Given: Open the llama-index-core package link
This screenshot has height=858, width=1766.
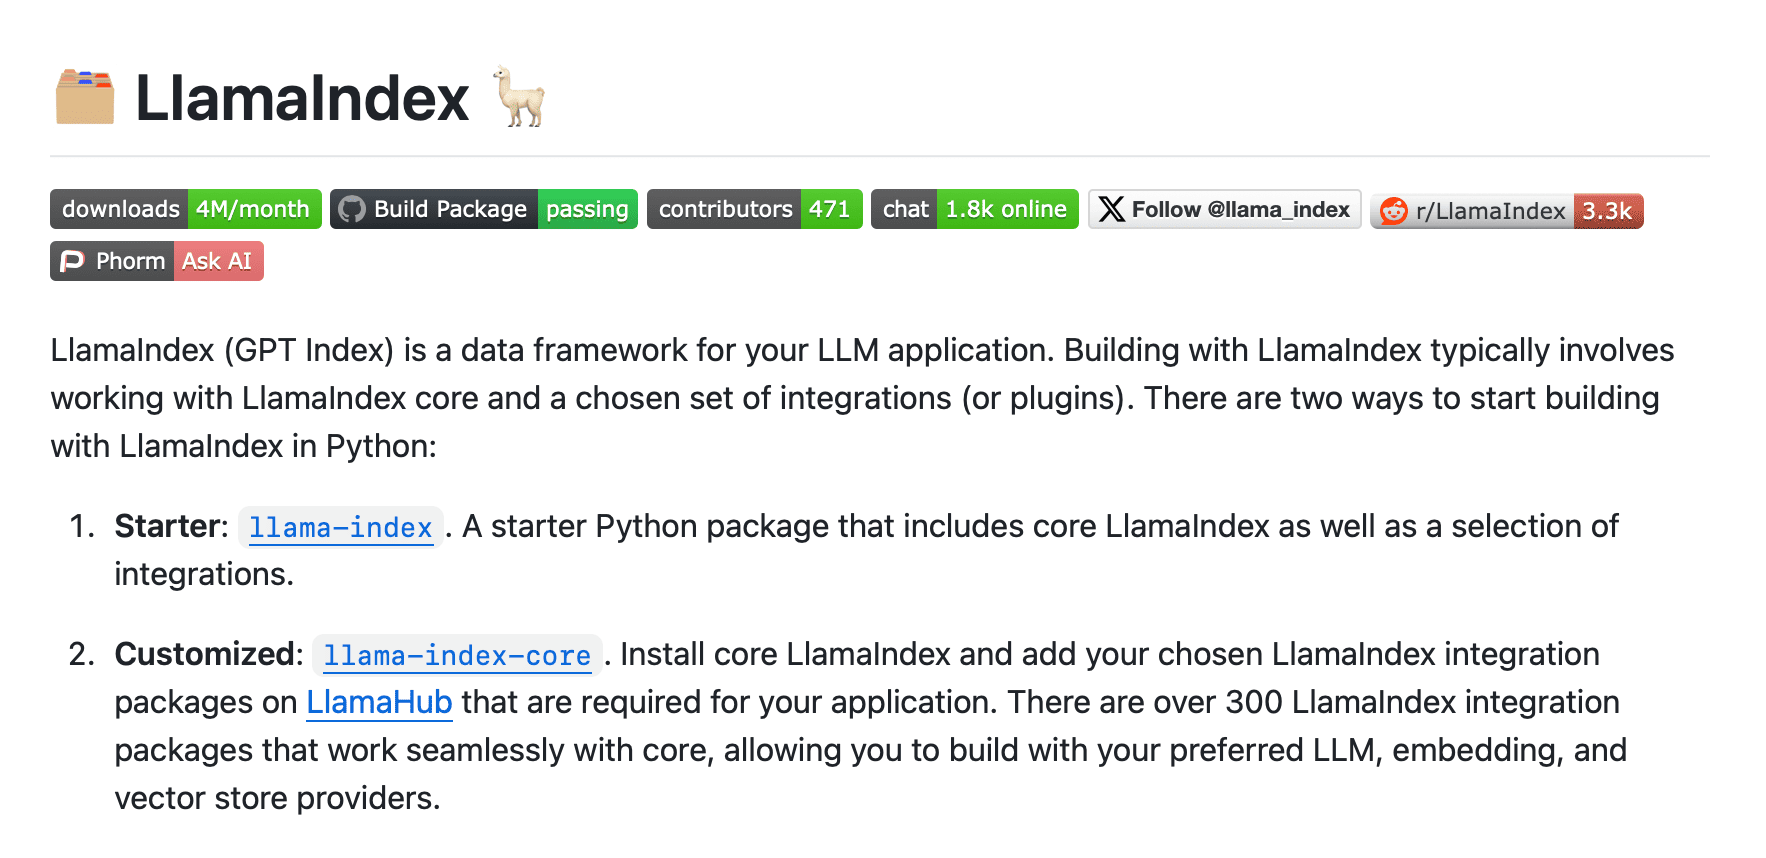Looking at the screenshot, I should (x=457, y=655).
